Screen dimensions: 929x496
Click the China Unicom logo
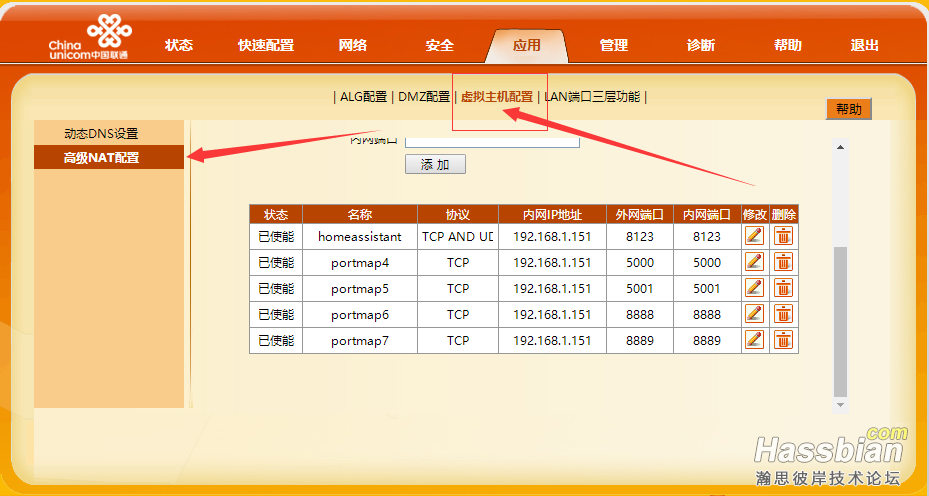(90, 38)
